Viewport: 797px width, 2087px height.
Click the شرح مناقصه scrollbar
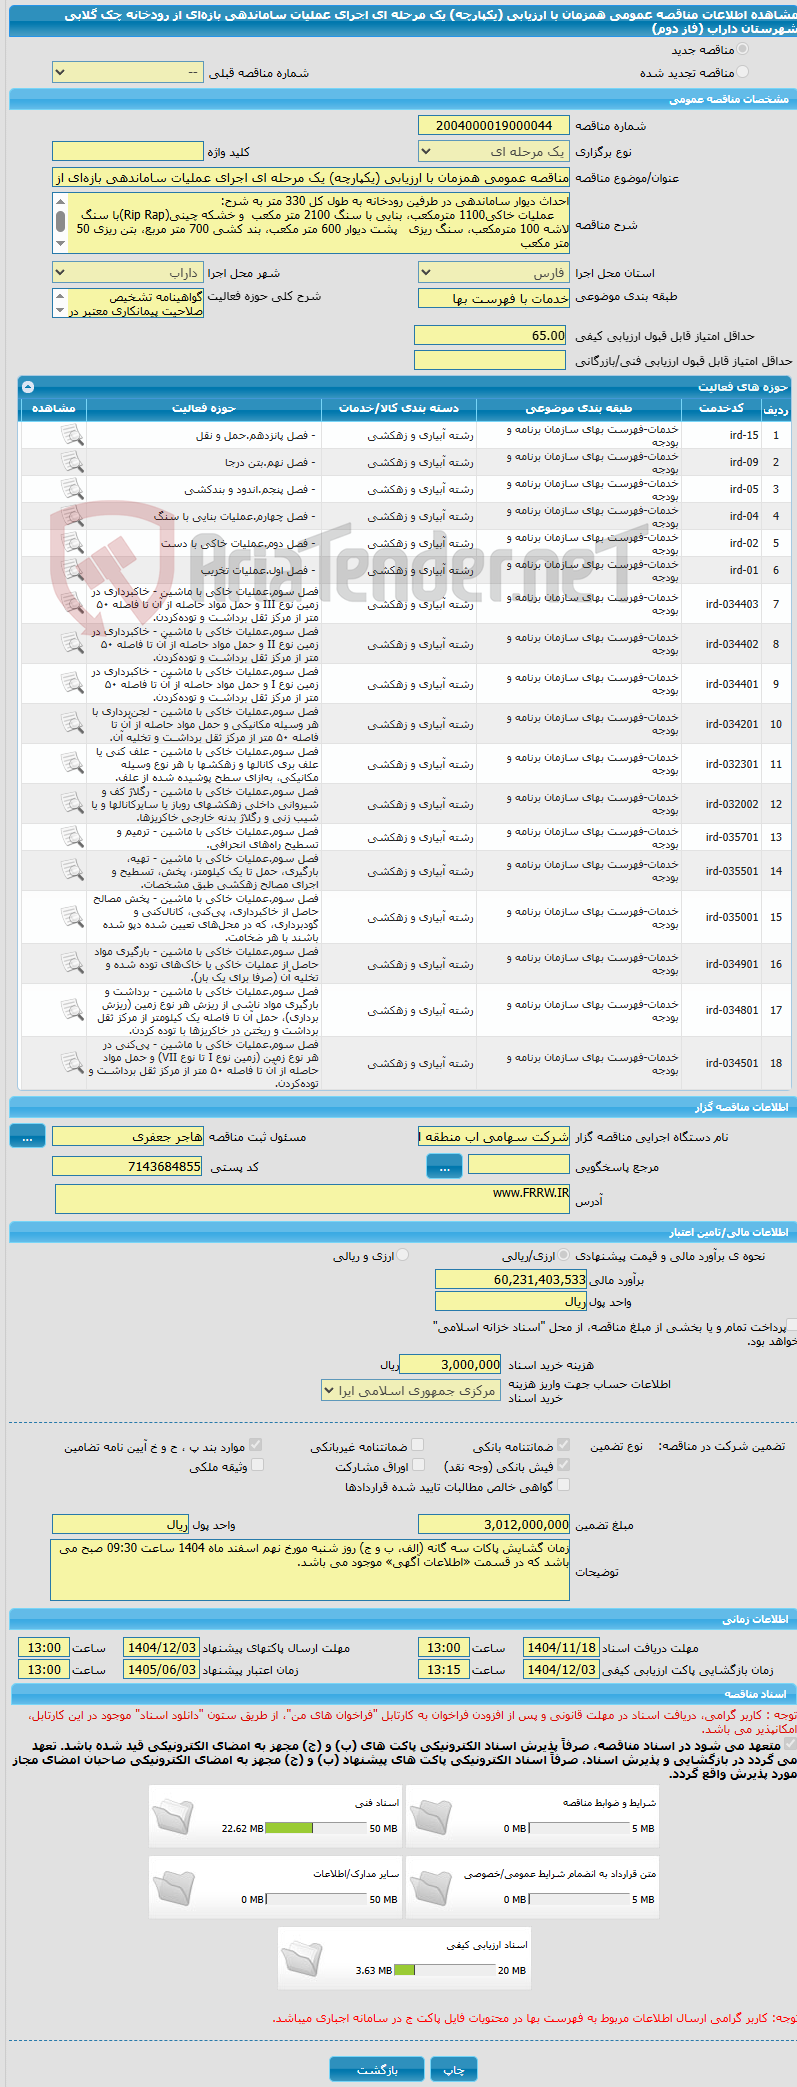[x=60, y=222]
